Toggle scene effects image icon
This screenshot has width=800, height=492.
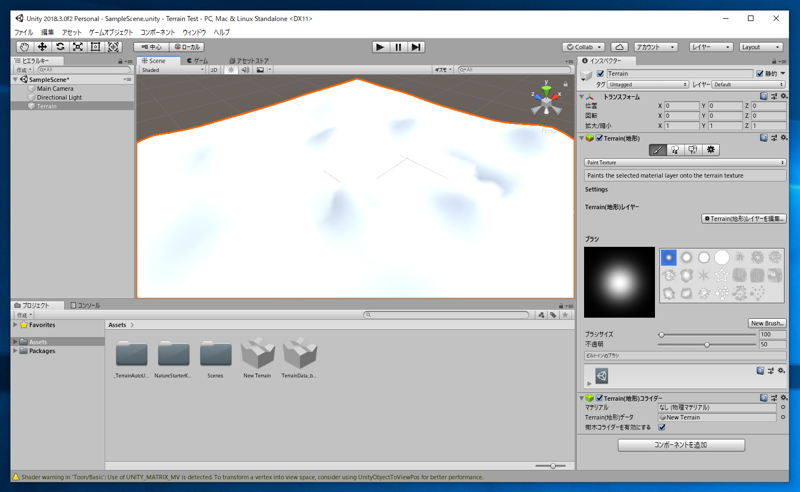(x=260, y=70)
